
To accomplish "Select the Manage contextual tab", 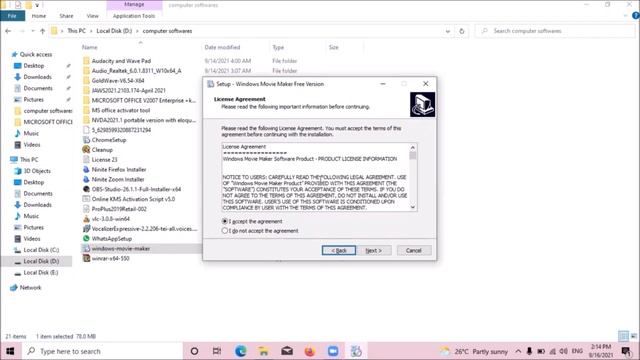I will (x=134, y=4).
